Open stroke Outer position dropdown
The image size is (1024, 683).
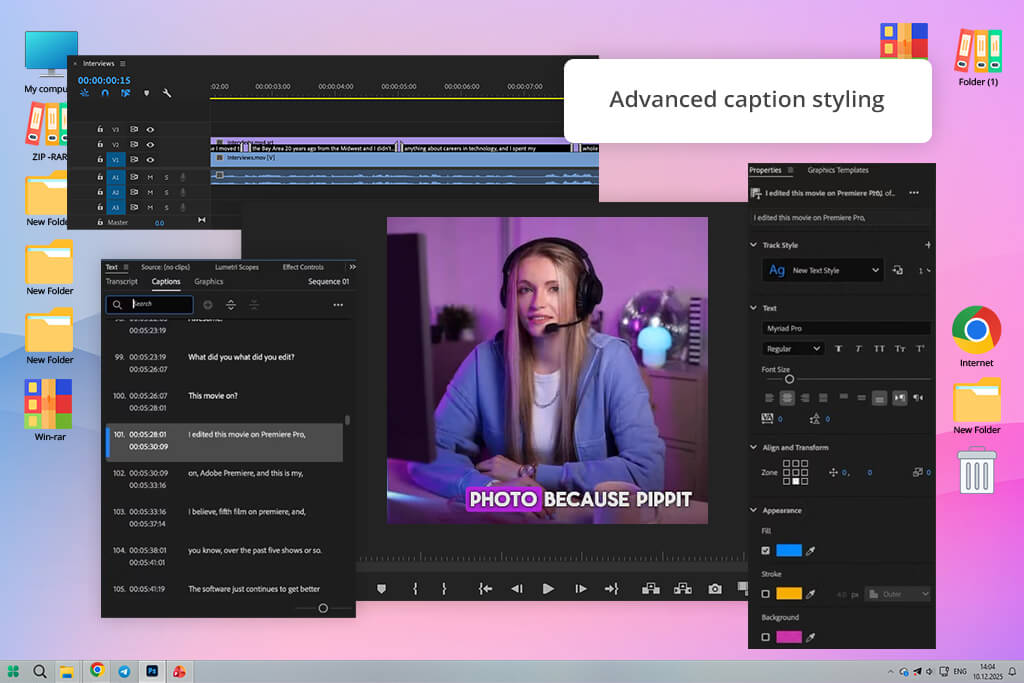click(x=897, y=594)
